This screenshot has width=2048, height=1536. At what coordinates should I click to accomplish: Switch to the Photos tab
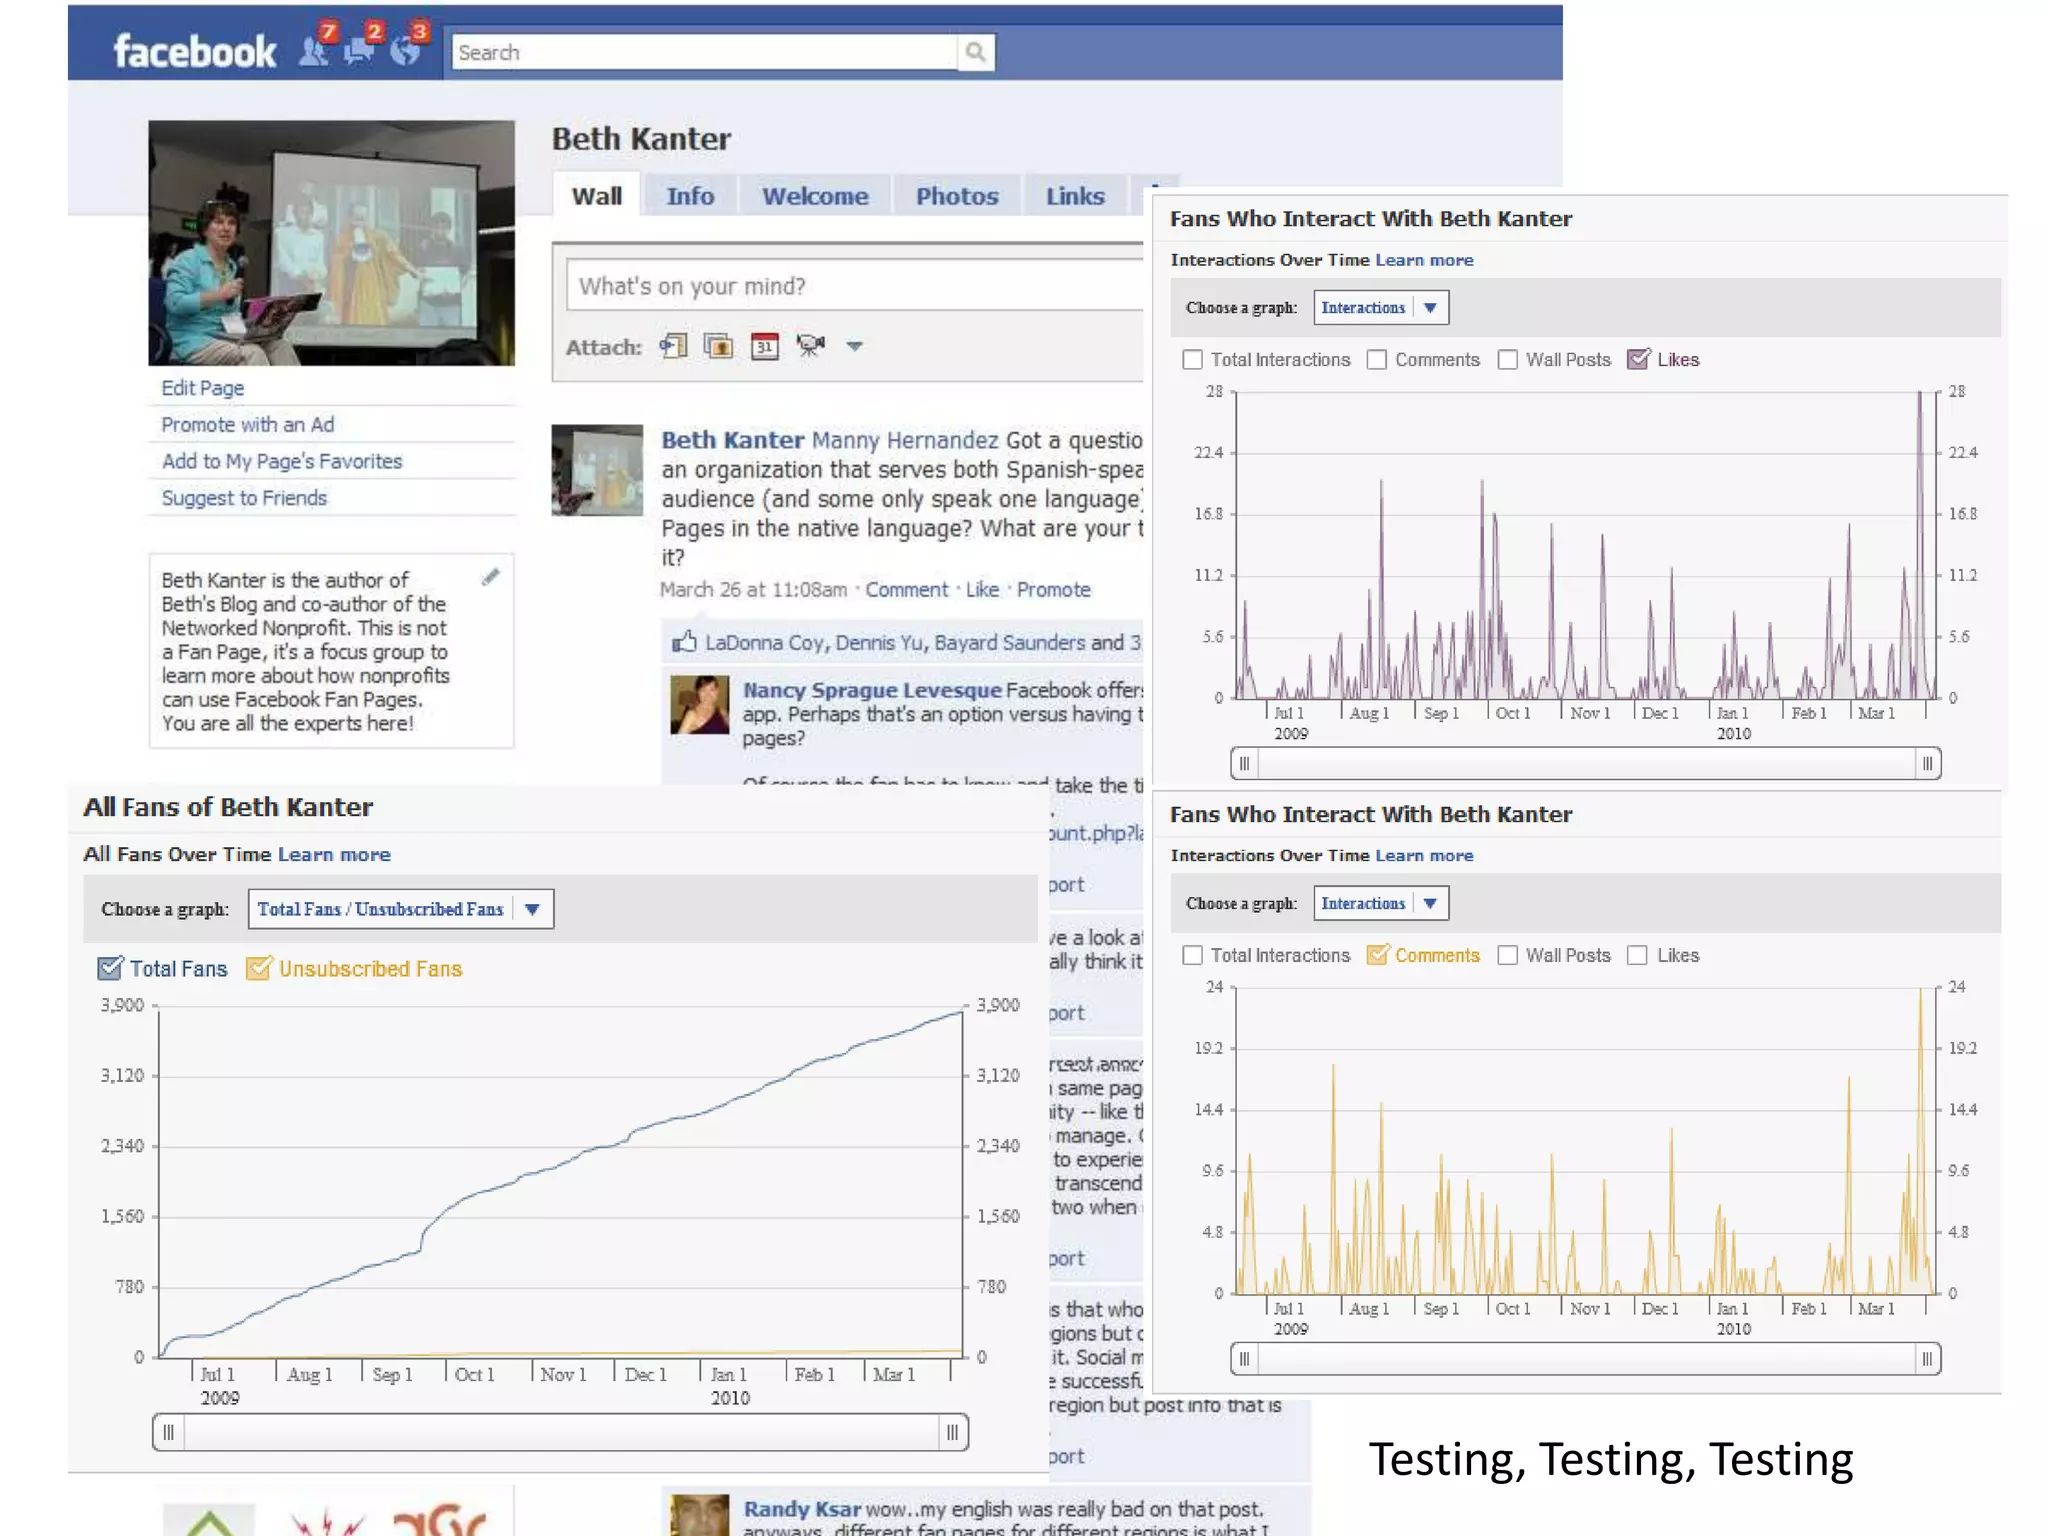957,196
